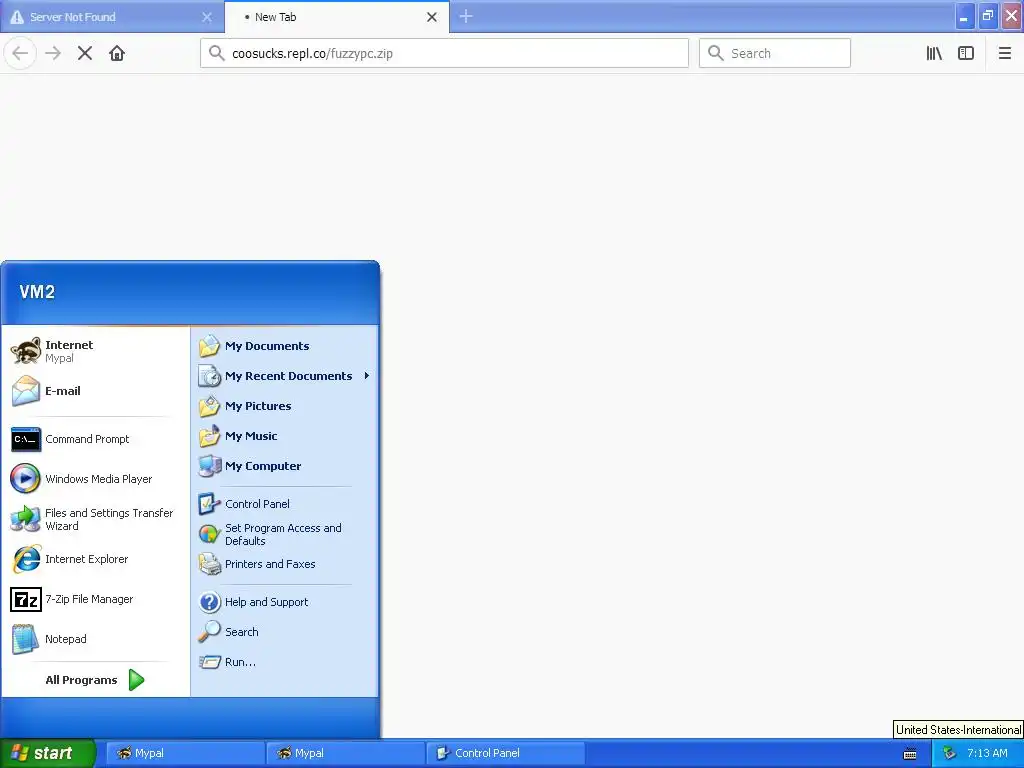Close the Server Not Found tab
Image resolution: width=1024 pixels, height=768 pixels.
click(x=206, y=17)
